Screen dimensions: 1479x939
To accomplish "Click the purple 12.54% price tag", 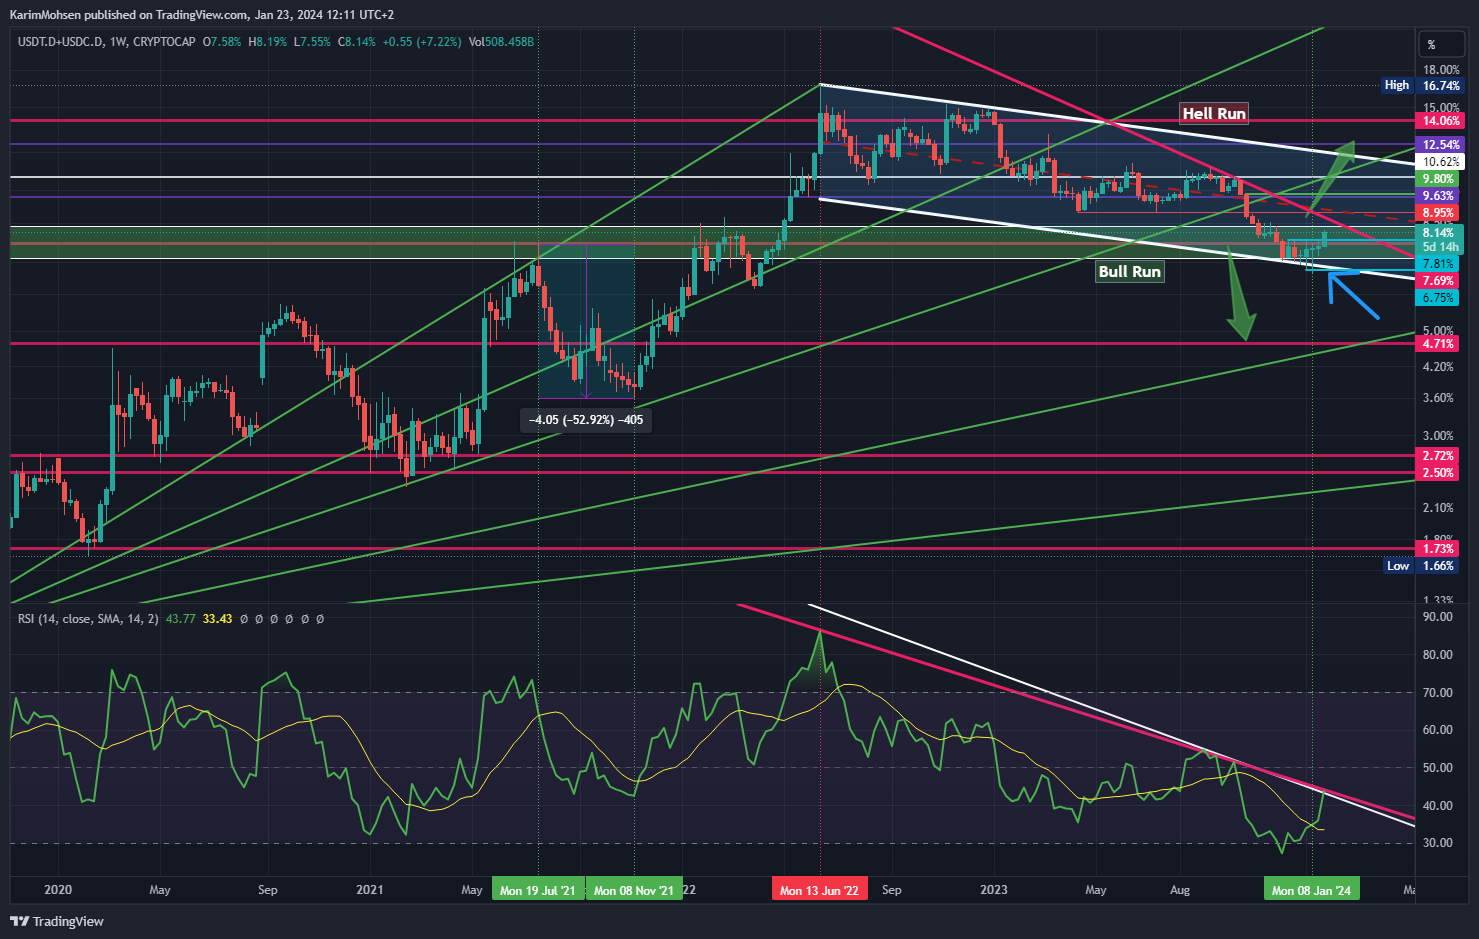I will (1441, 145).
